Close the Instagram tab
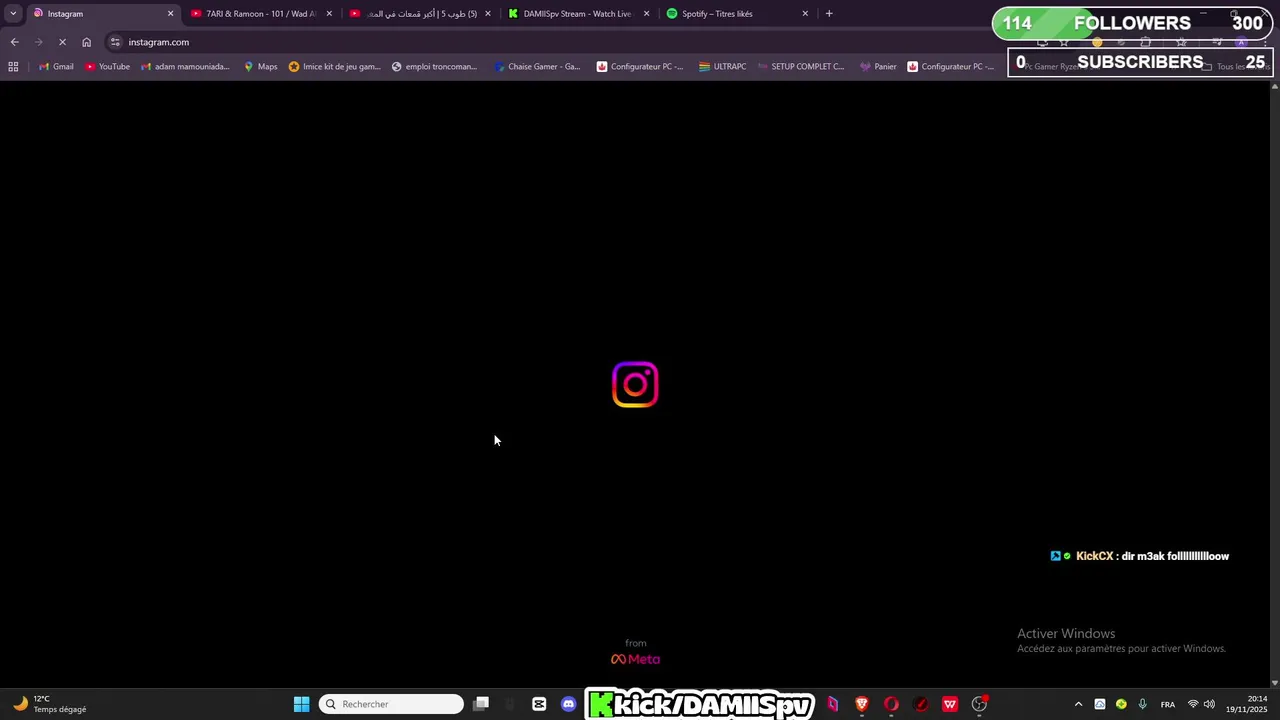This screenshot has width=1280, height=720. pyautogui.click(x=170, y=14)
